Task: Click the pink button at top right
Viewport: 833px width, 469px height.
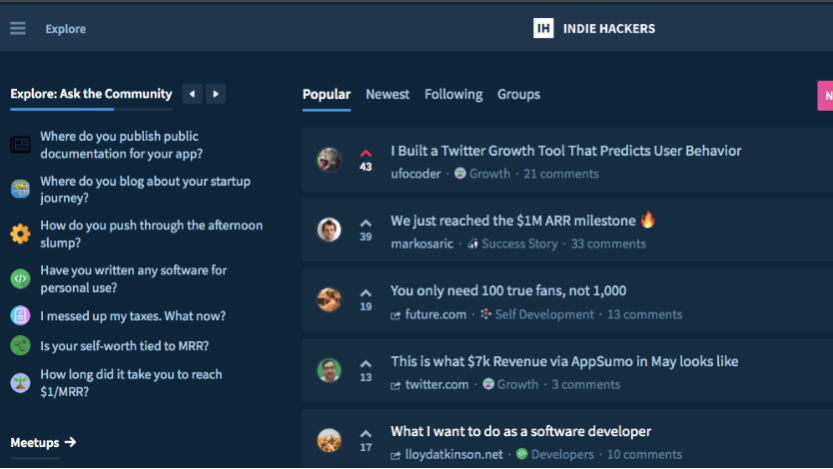Action: point(825,96)
